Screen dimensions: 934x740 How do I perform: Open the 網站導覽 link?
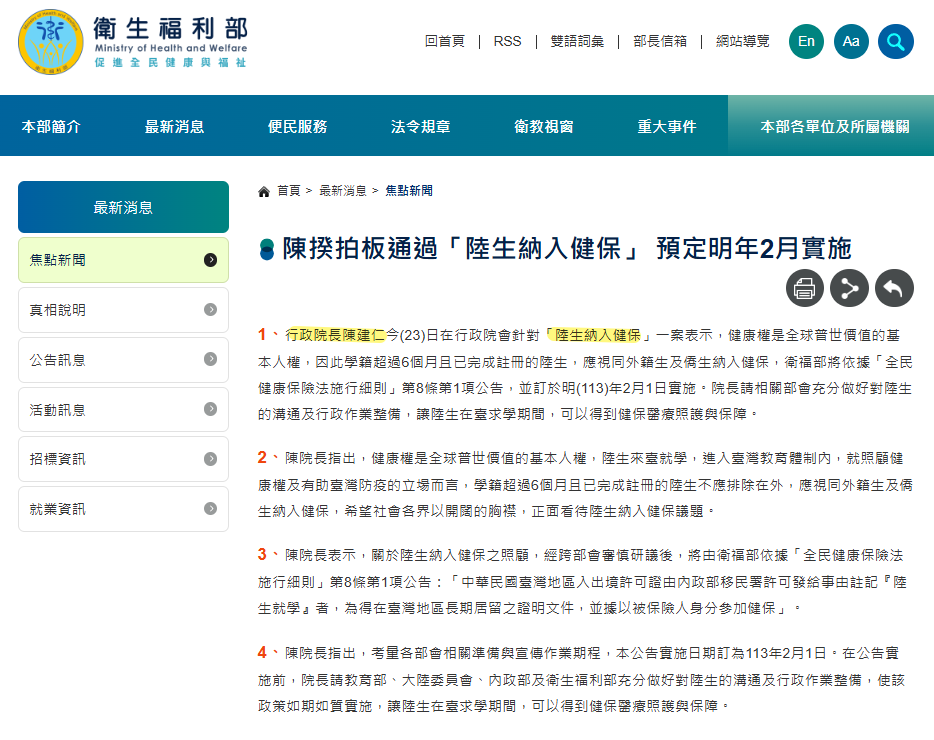coord(743,41)
